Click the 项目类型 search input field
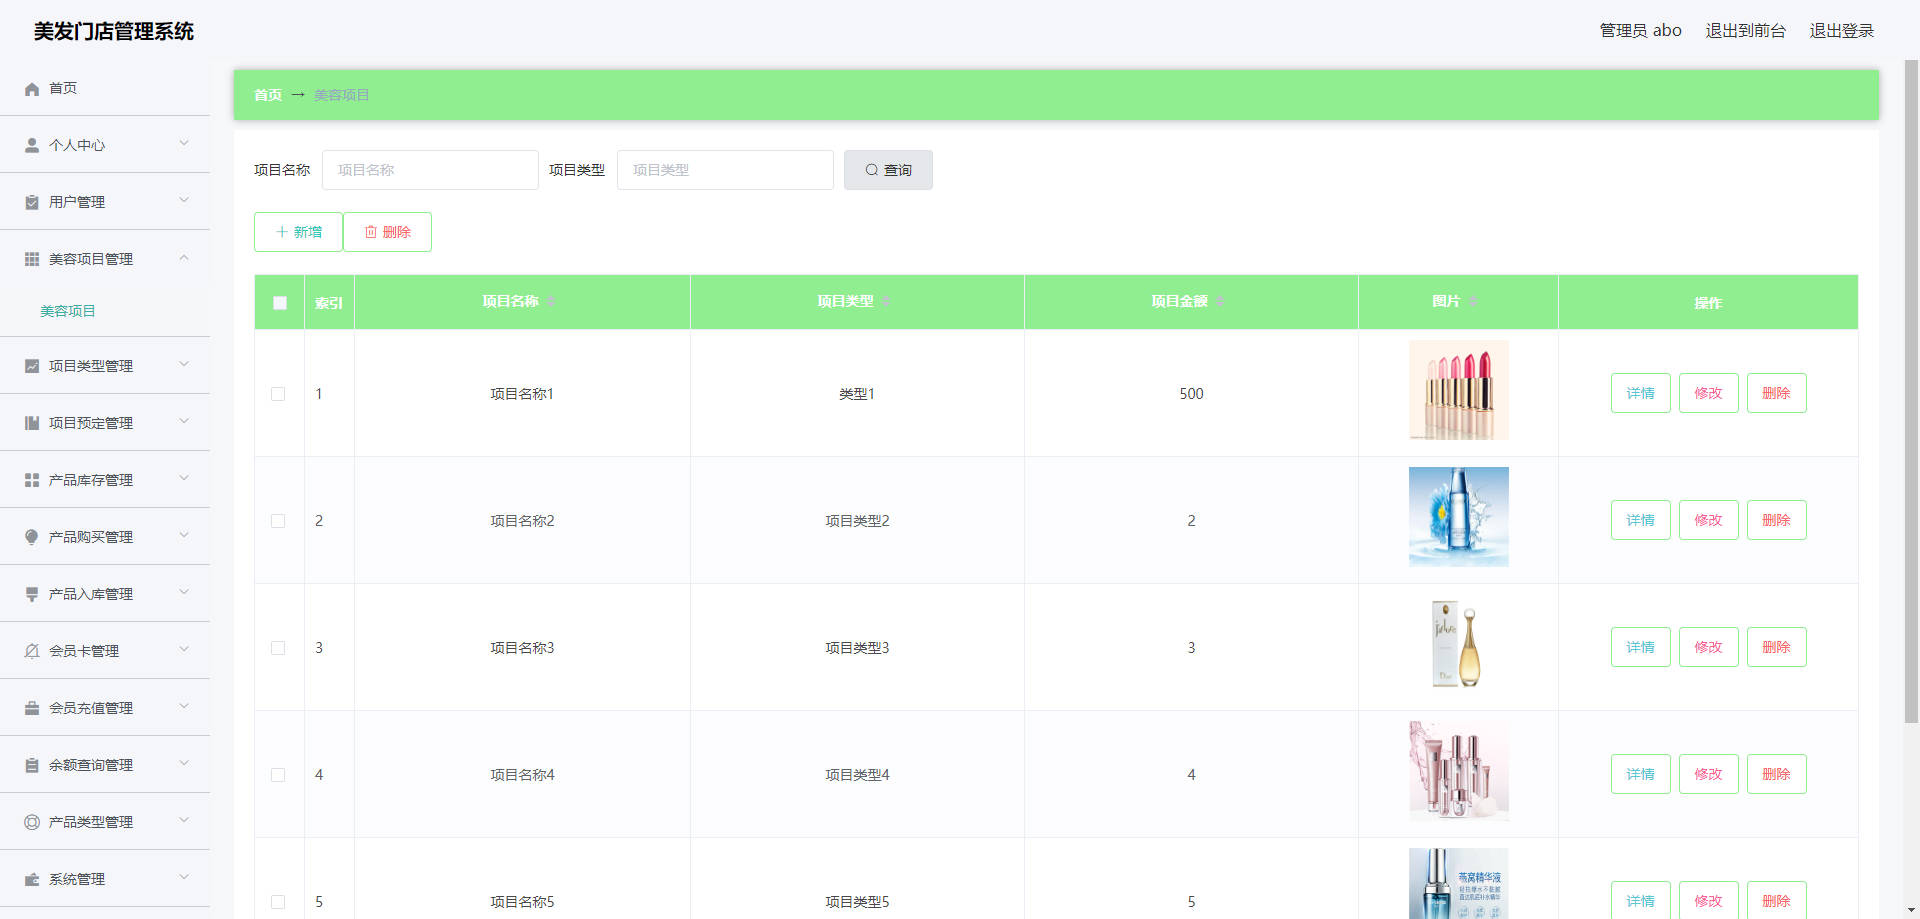1920x919 pixels. (725, 170)
